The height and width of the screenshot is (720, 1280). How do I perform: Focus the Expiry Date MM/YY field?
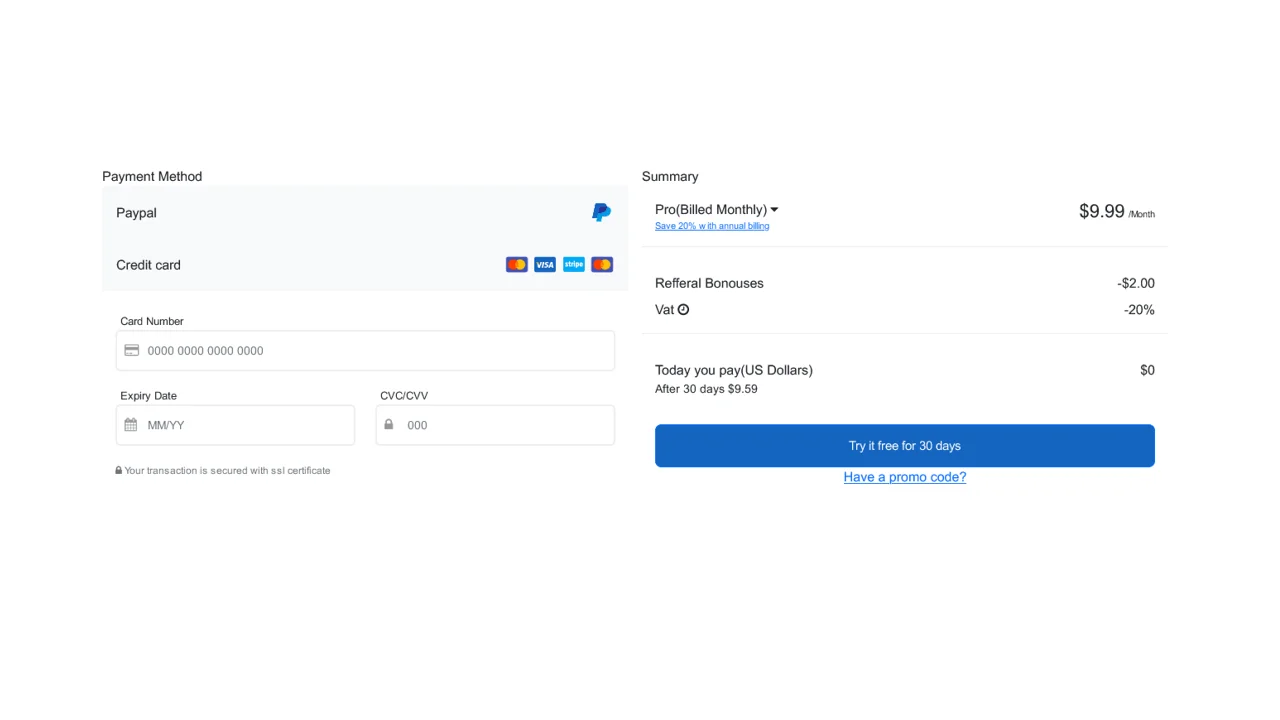click(235, 425)
